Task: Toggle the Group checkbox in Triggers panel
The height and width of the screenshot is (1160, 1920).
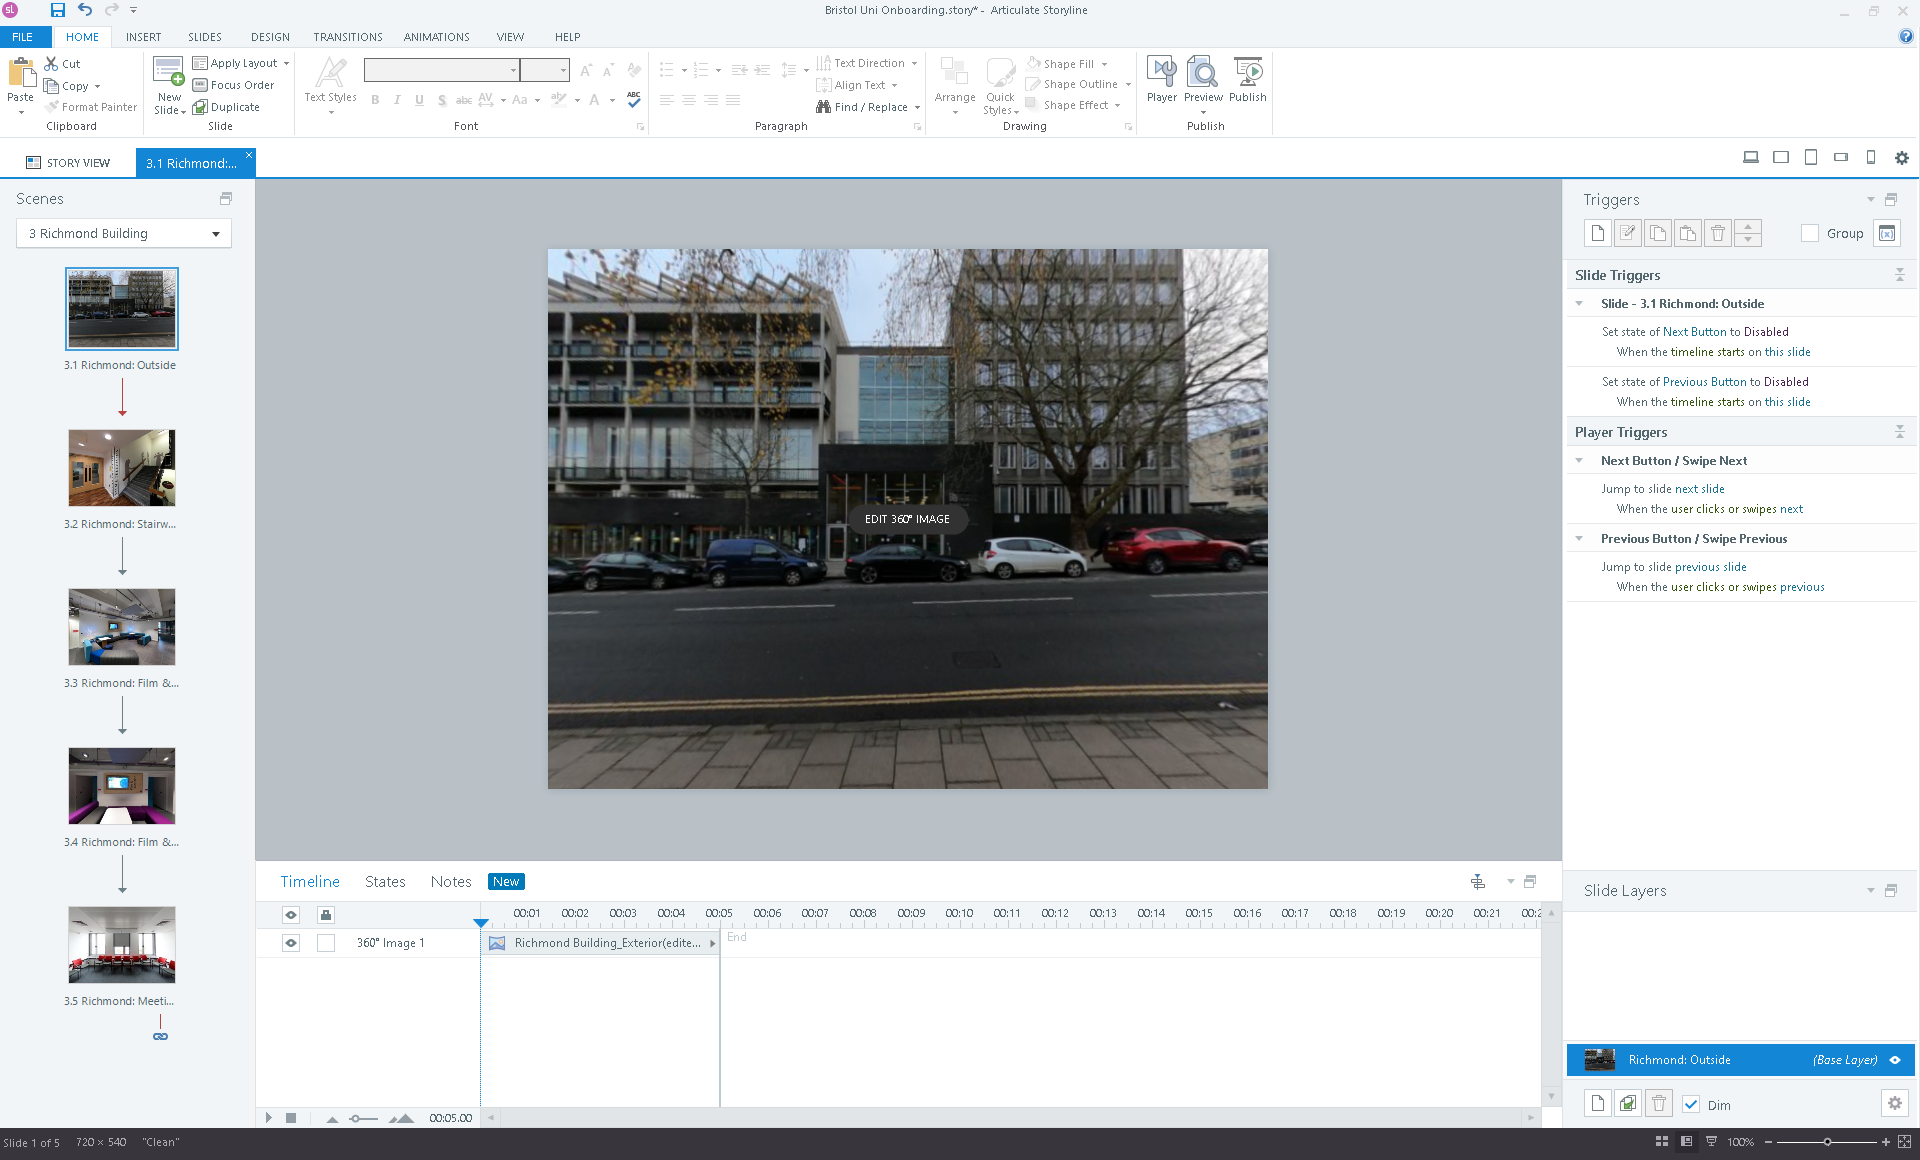Action: (x=1810, y=232)
